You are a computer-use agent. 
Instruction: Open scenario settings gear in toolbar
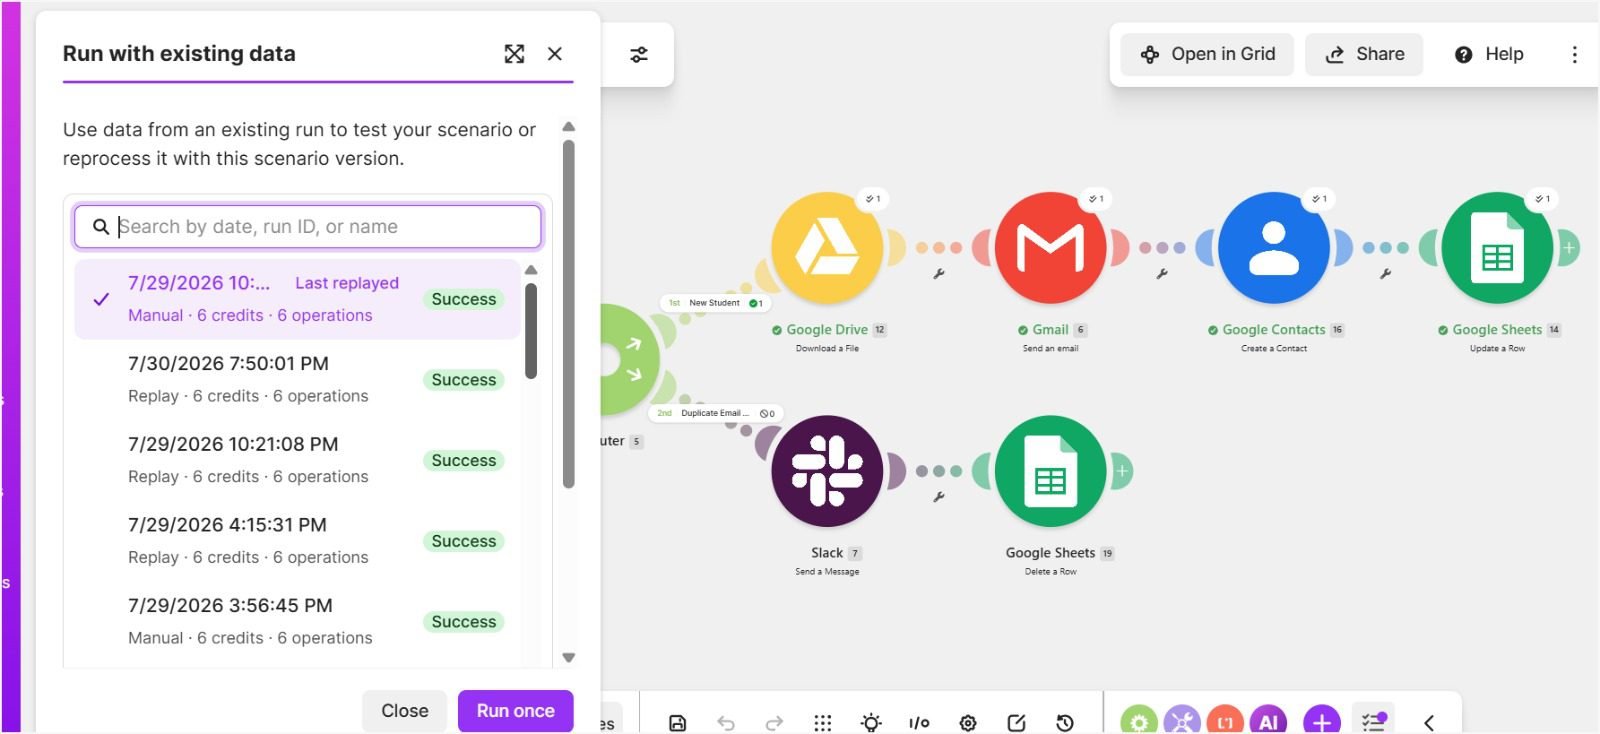pos(968,722)
